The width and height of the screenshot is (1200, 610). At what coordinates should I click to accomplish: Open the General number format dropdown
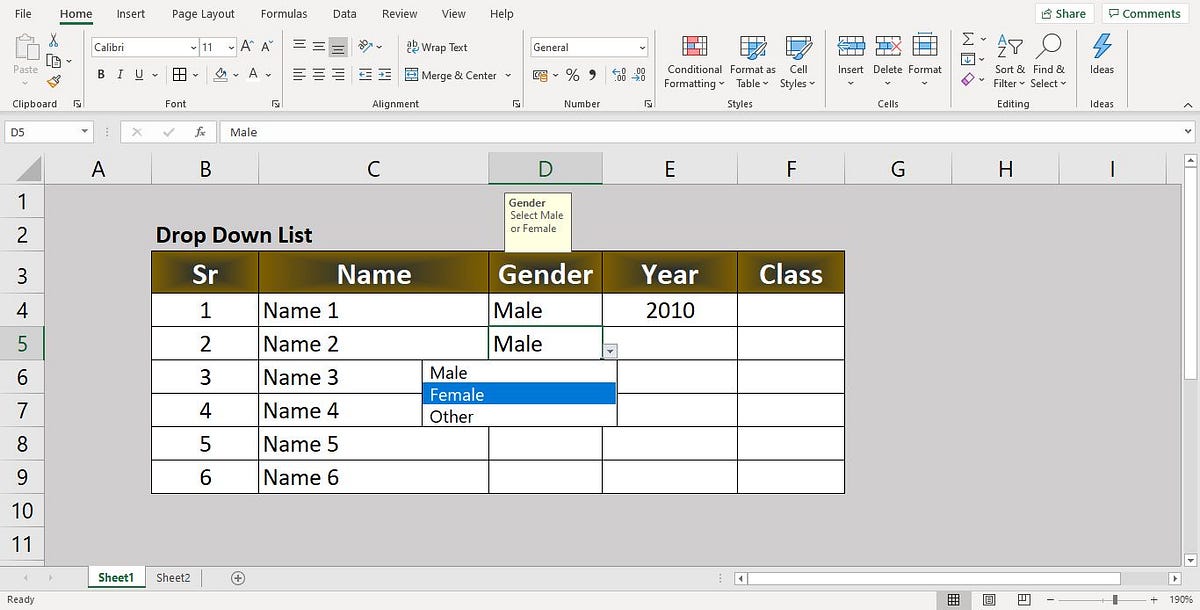642,46
